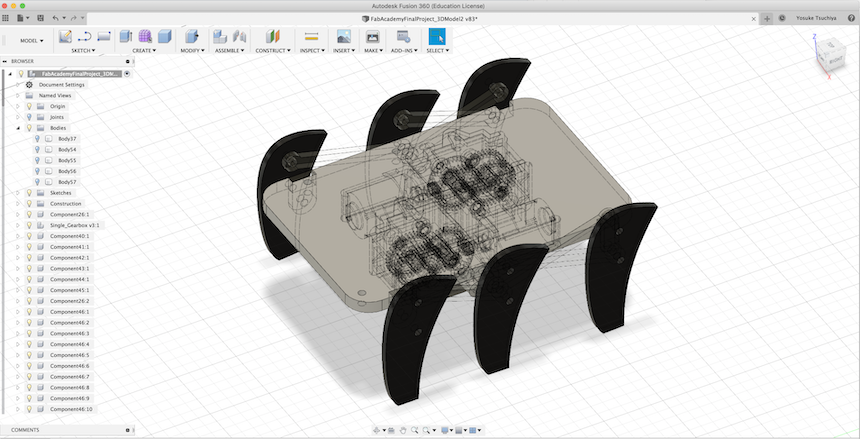Click the Insert image icon

click(343, 36)
